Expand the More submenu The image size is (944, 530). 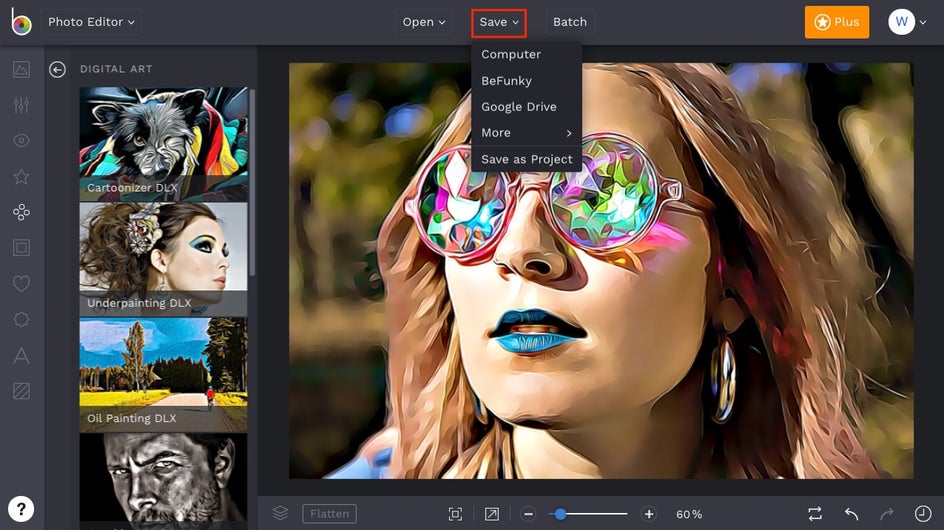526,133
